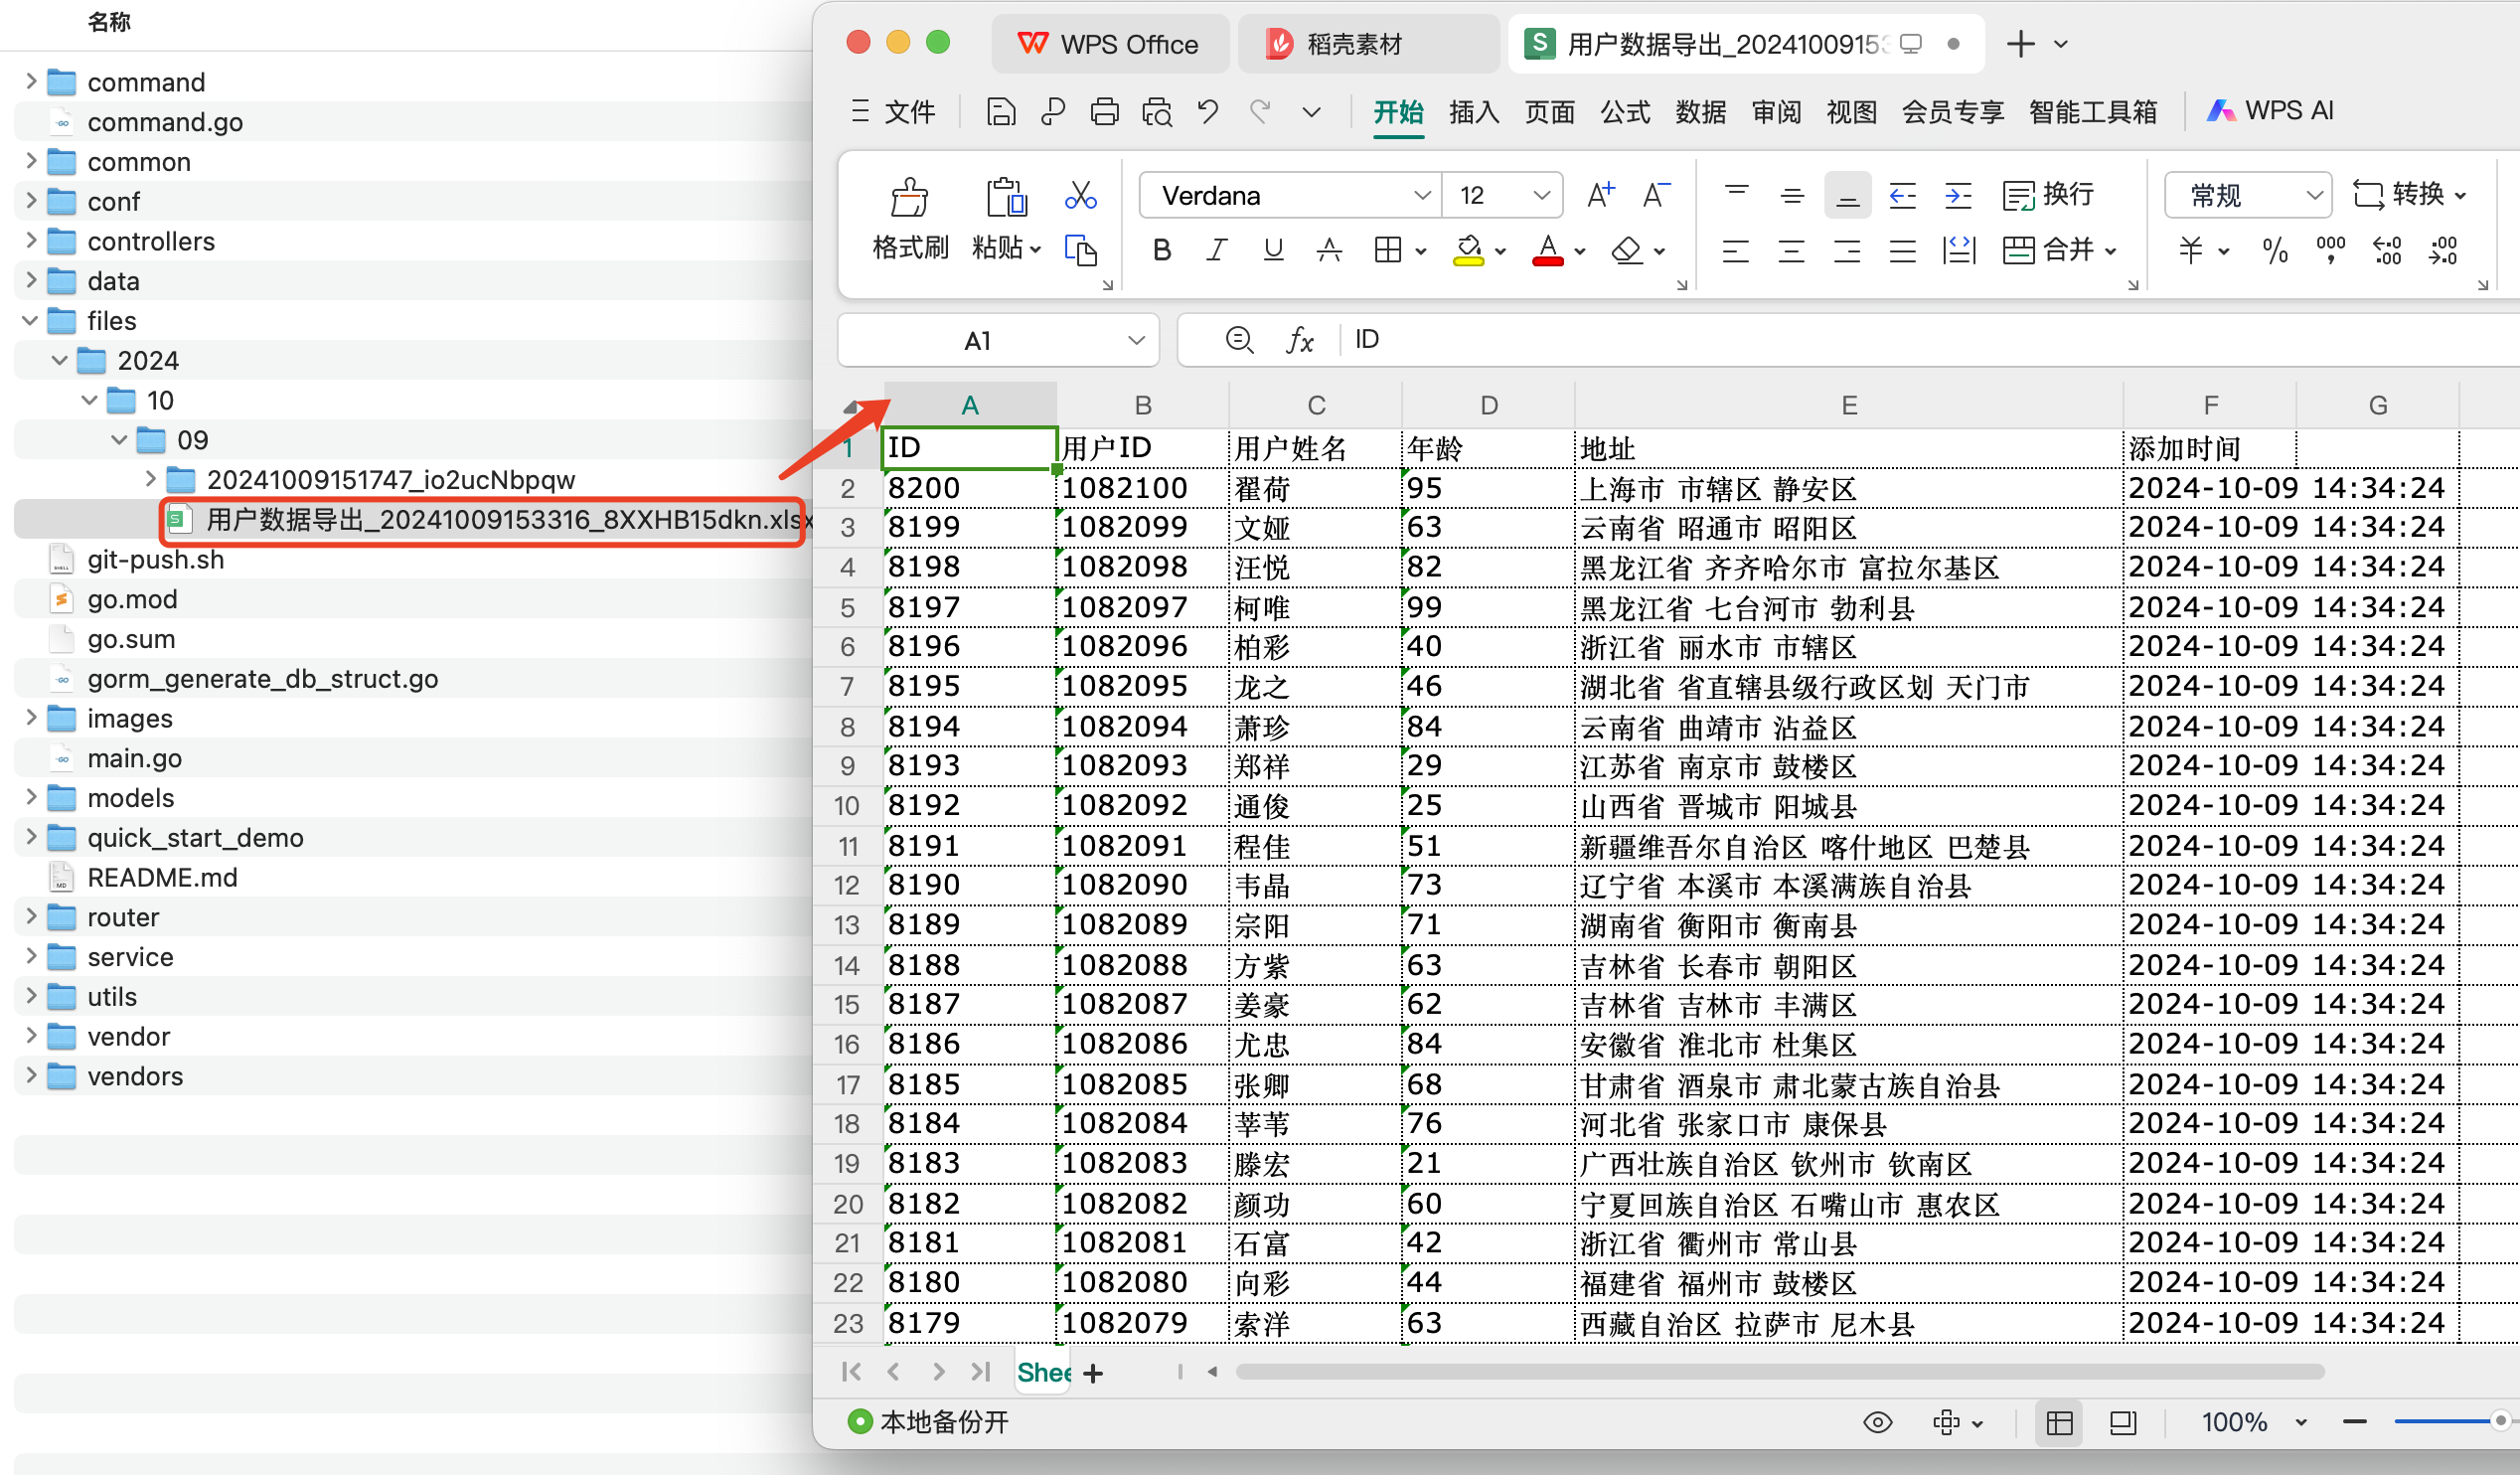Click the Clear format eraser icon

[x=1627, y=250]
